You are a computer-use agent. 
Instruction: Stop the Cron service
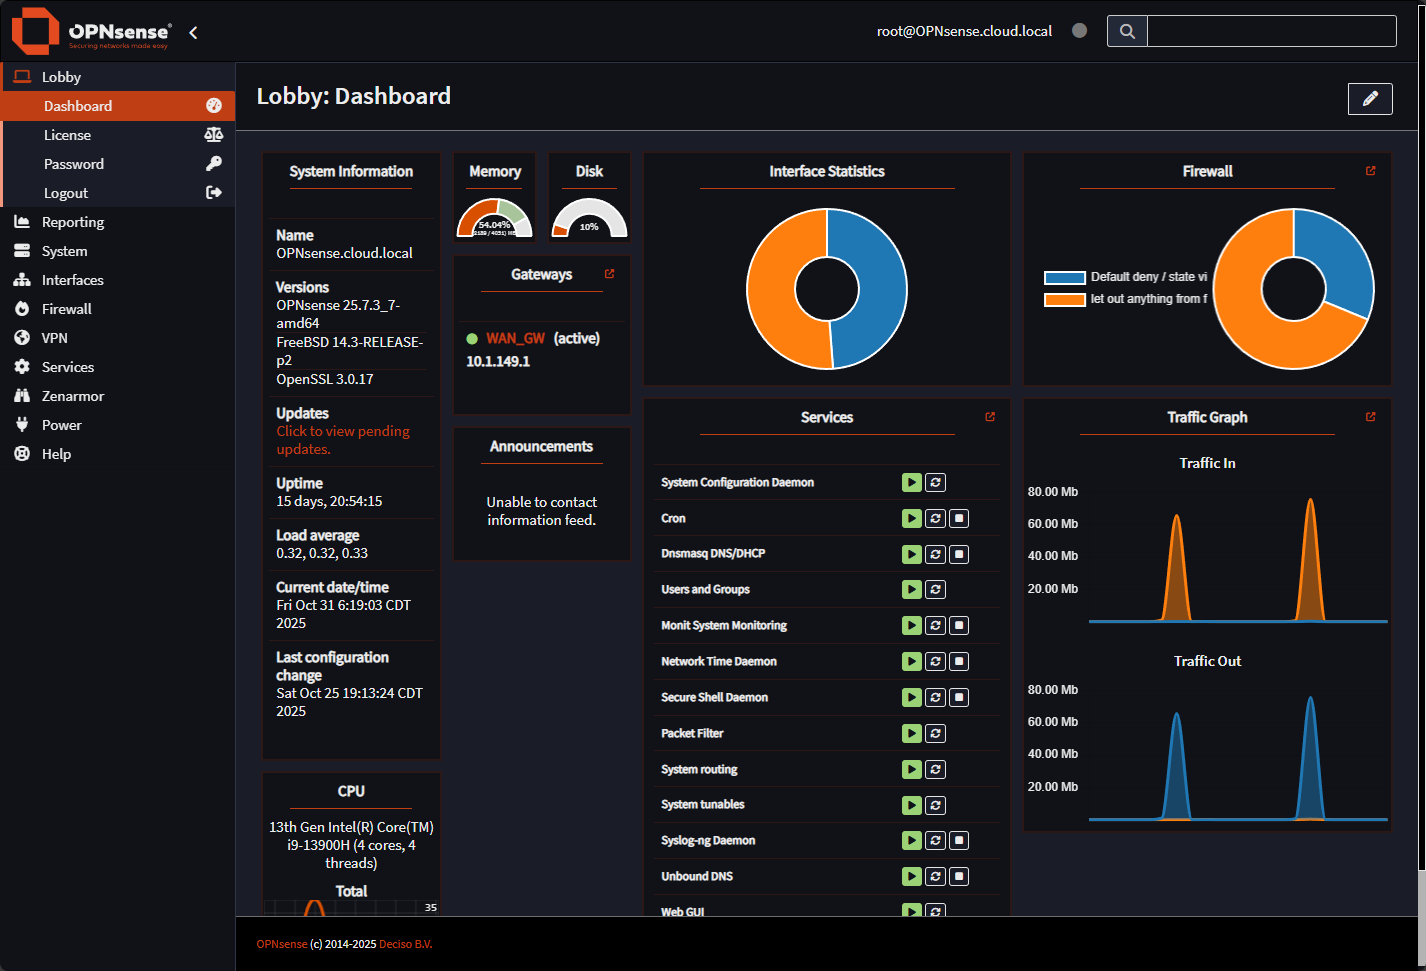point(959,519)
